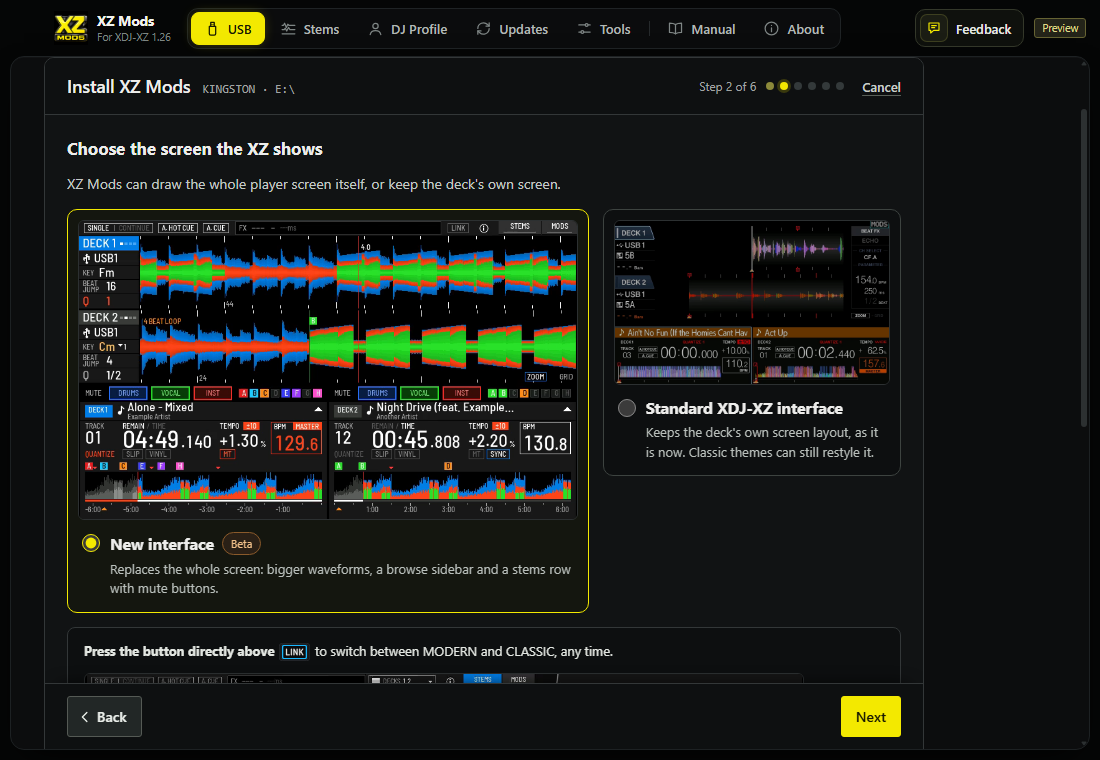1100x760 pixels.
Task: Open the USB tab
Action: coord(228,29)
